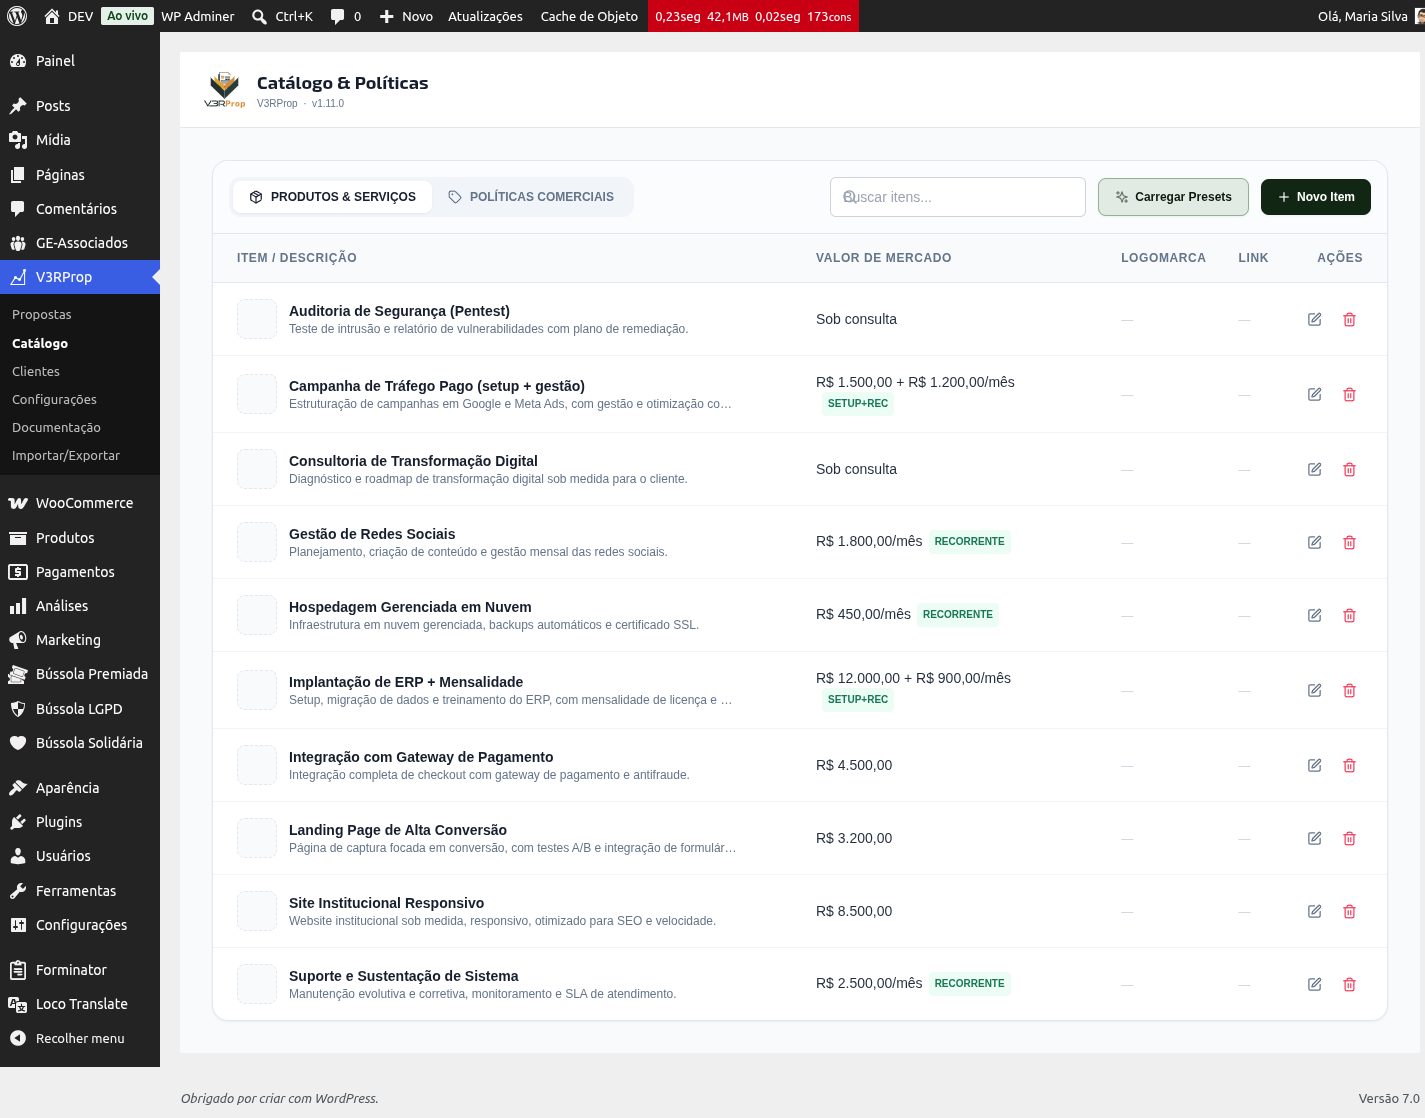Edit Implantação de ERP + Mensalidade item

tap(1315, 690)
